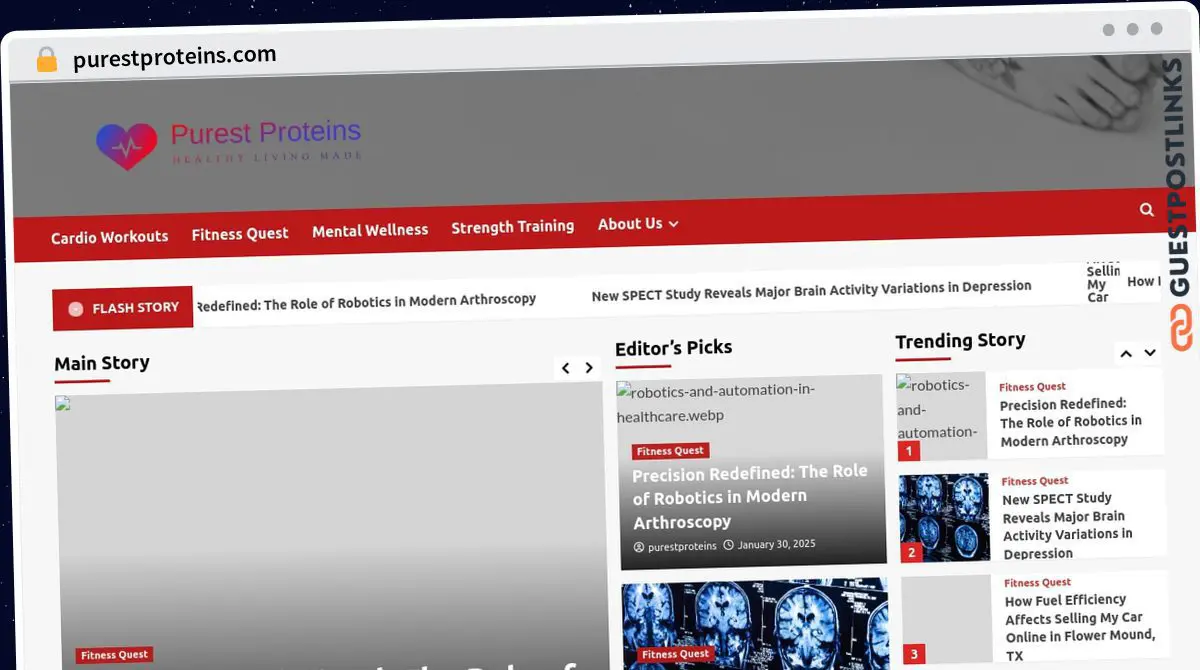Screen dimensions: 1200x670
Task: Click the author icon on the Editor's Picks card
Action: [x=639, y=545]
